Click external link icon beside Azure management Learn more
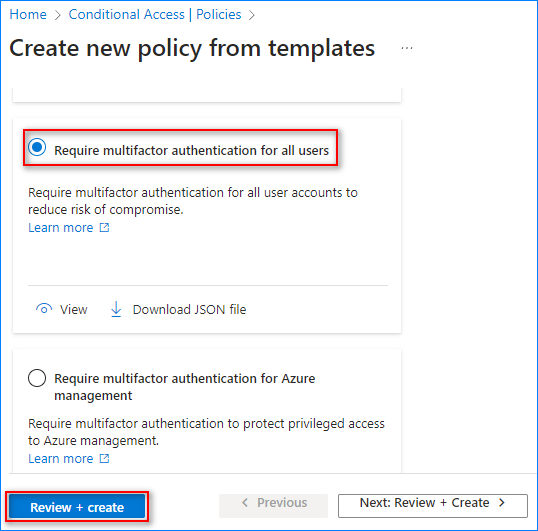Image resolution: width=538 pixels, height=531 pixels. 104,458
